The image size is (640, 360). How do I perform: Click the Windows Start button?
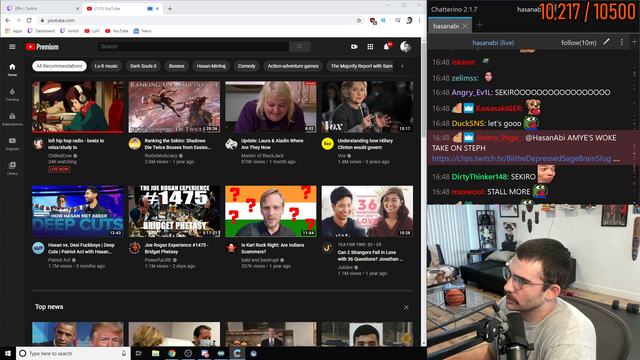[x=8, y=353]
